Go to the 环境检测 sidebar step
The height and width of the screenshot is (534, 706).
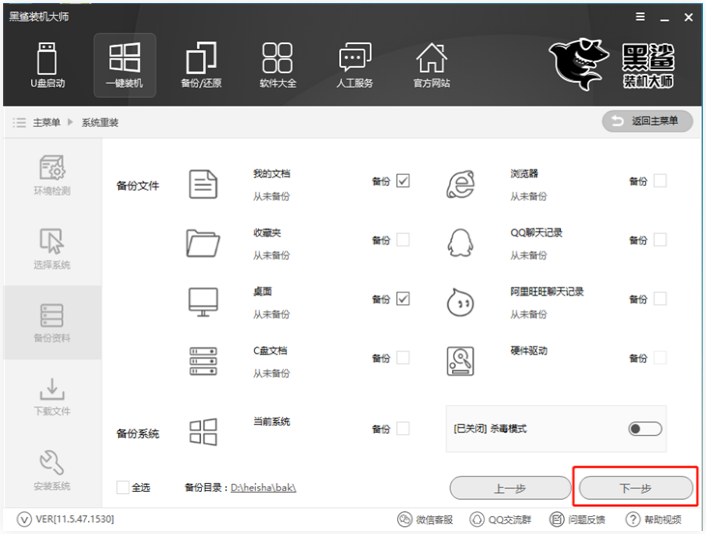(52, 176)
